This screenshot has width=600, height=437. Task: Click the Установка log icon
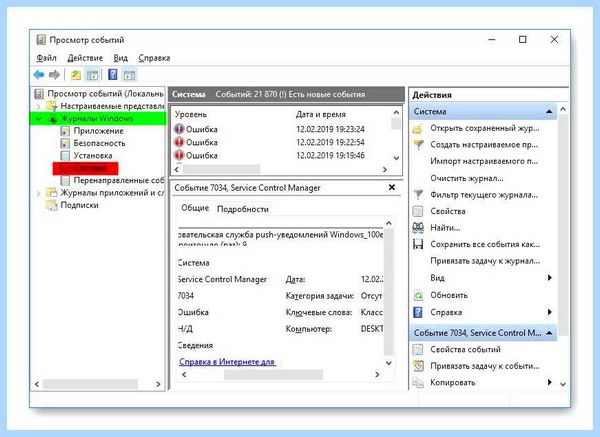coord(65,156)
